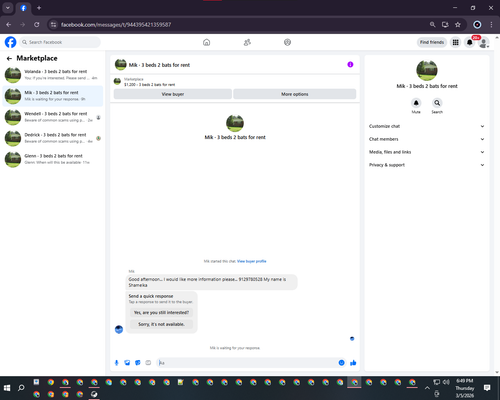
Task: Click the Search Facebook field
Action: tap(60, 42)
